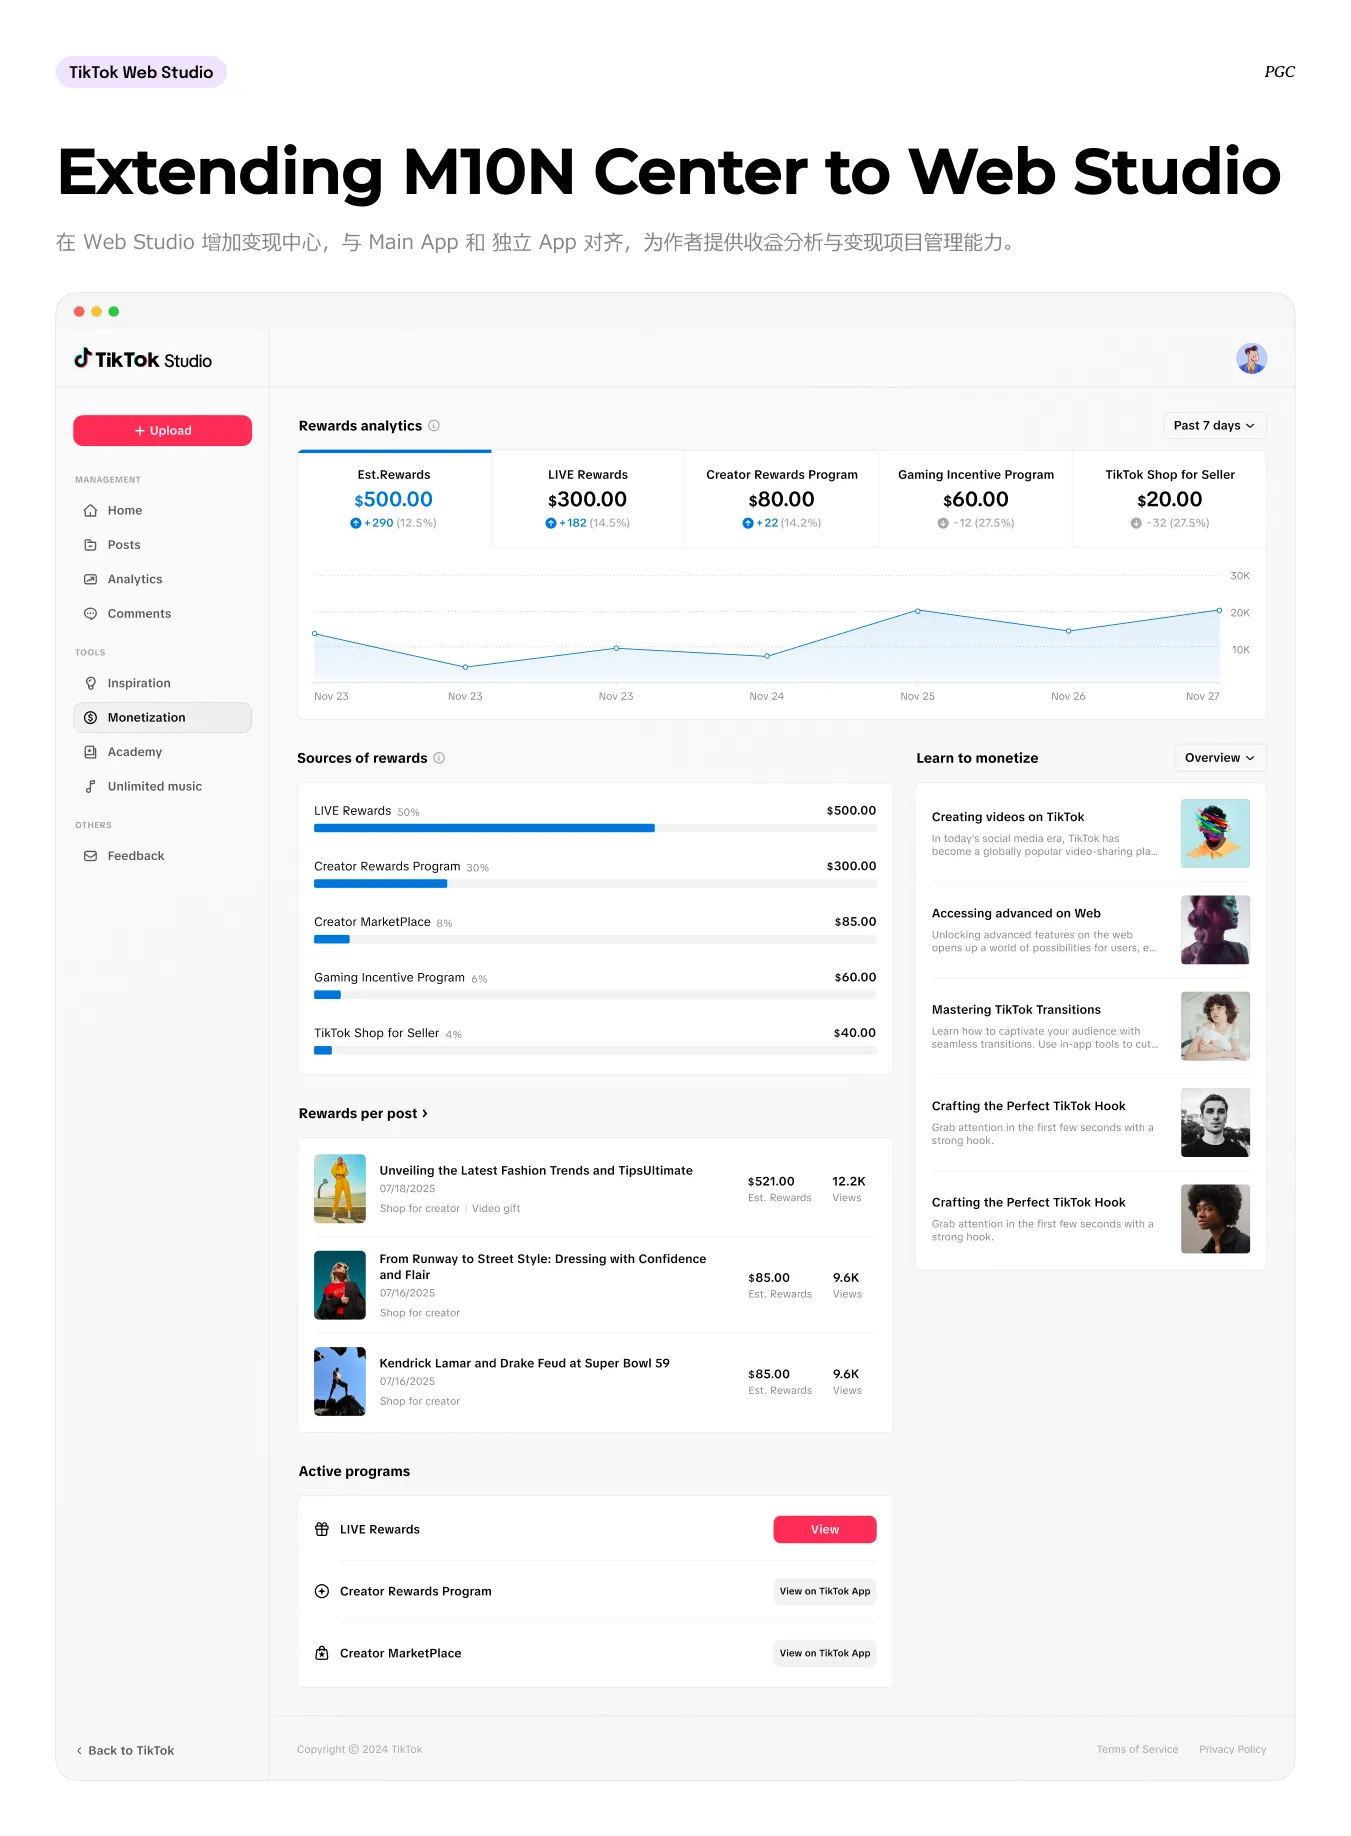The width and height of the screenshot is (1351, 1836).
Task: Click the Creator Rewards Program 30% bar
Action: coord(595,884)
